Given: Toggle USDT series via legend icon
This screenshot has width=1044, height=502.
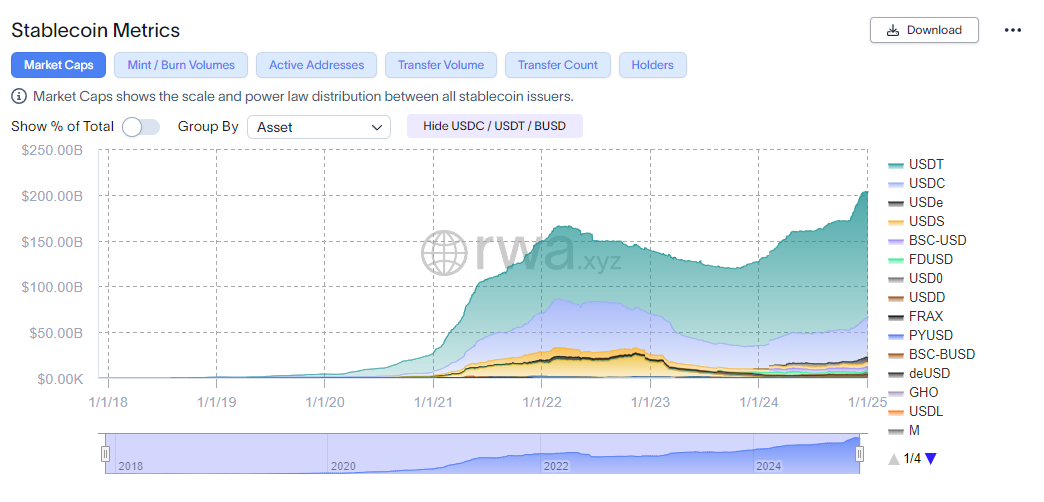Looking at the screenshot, I should pyautogui.click(x=895, y=165).
